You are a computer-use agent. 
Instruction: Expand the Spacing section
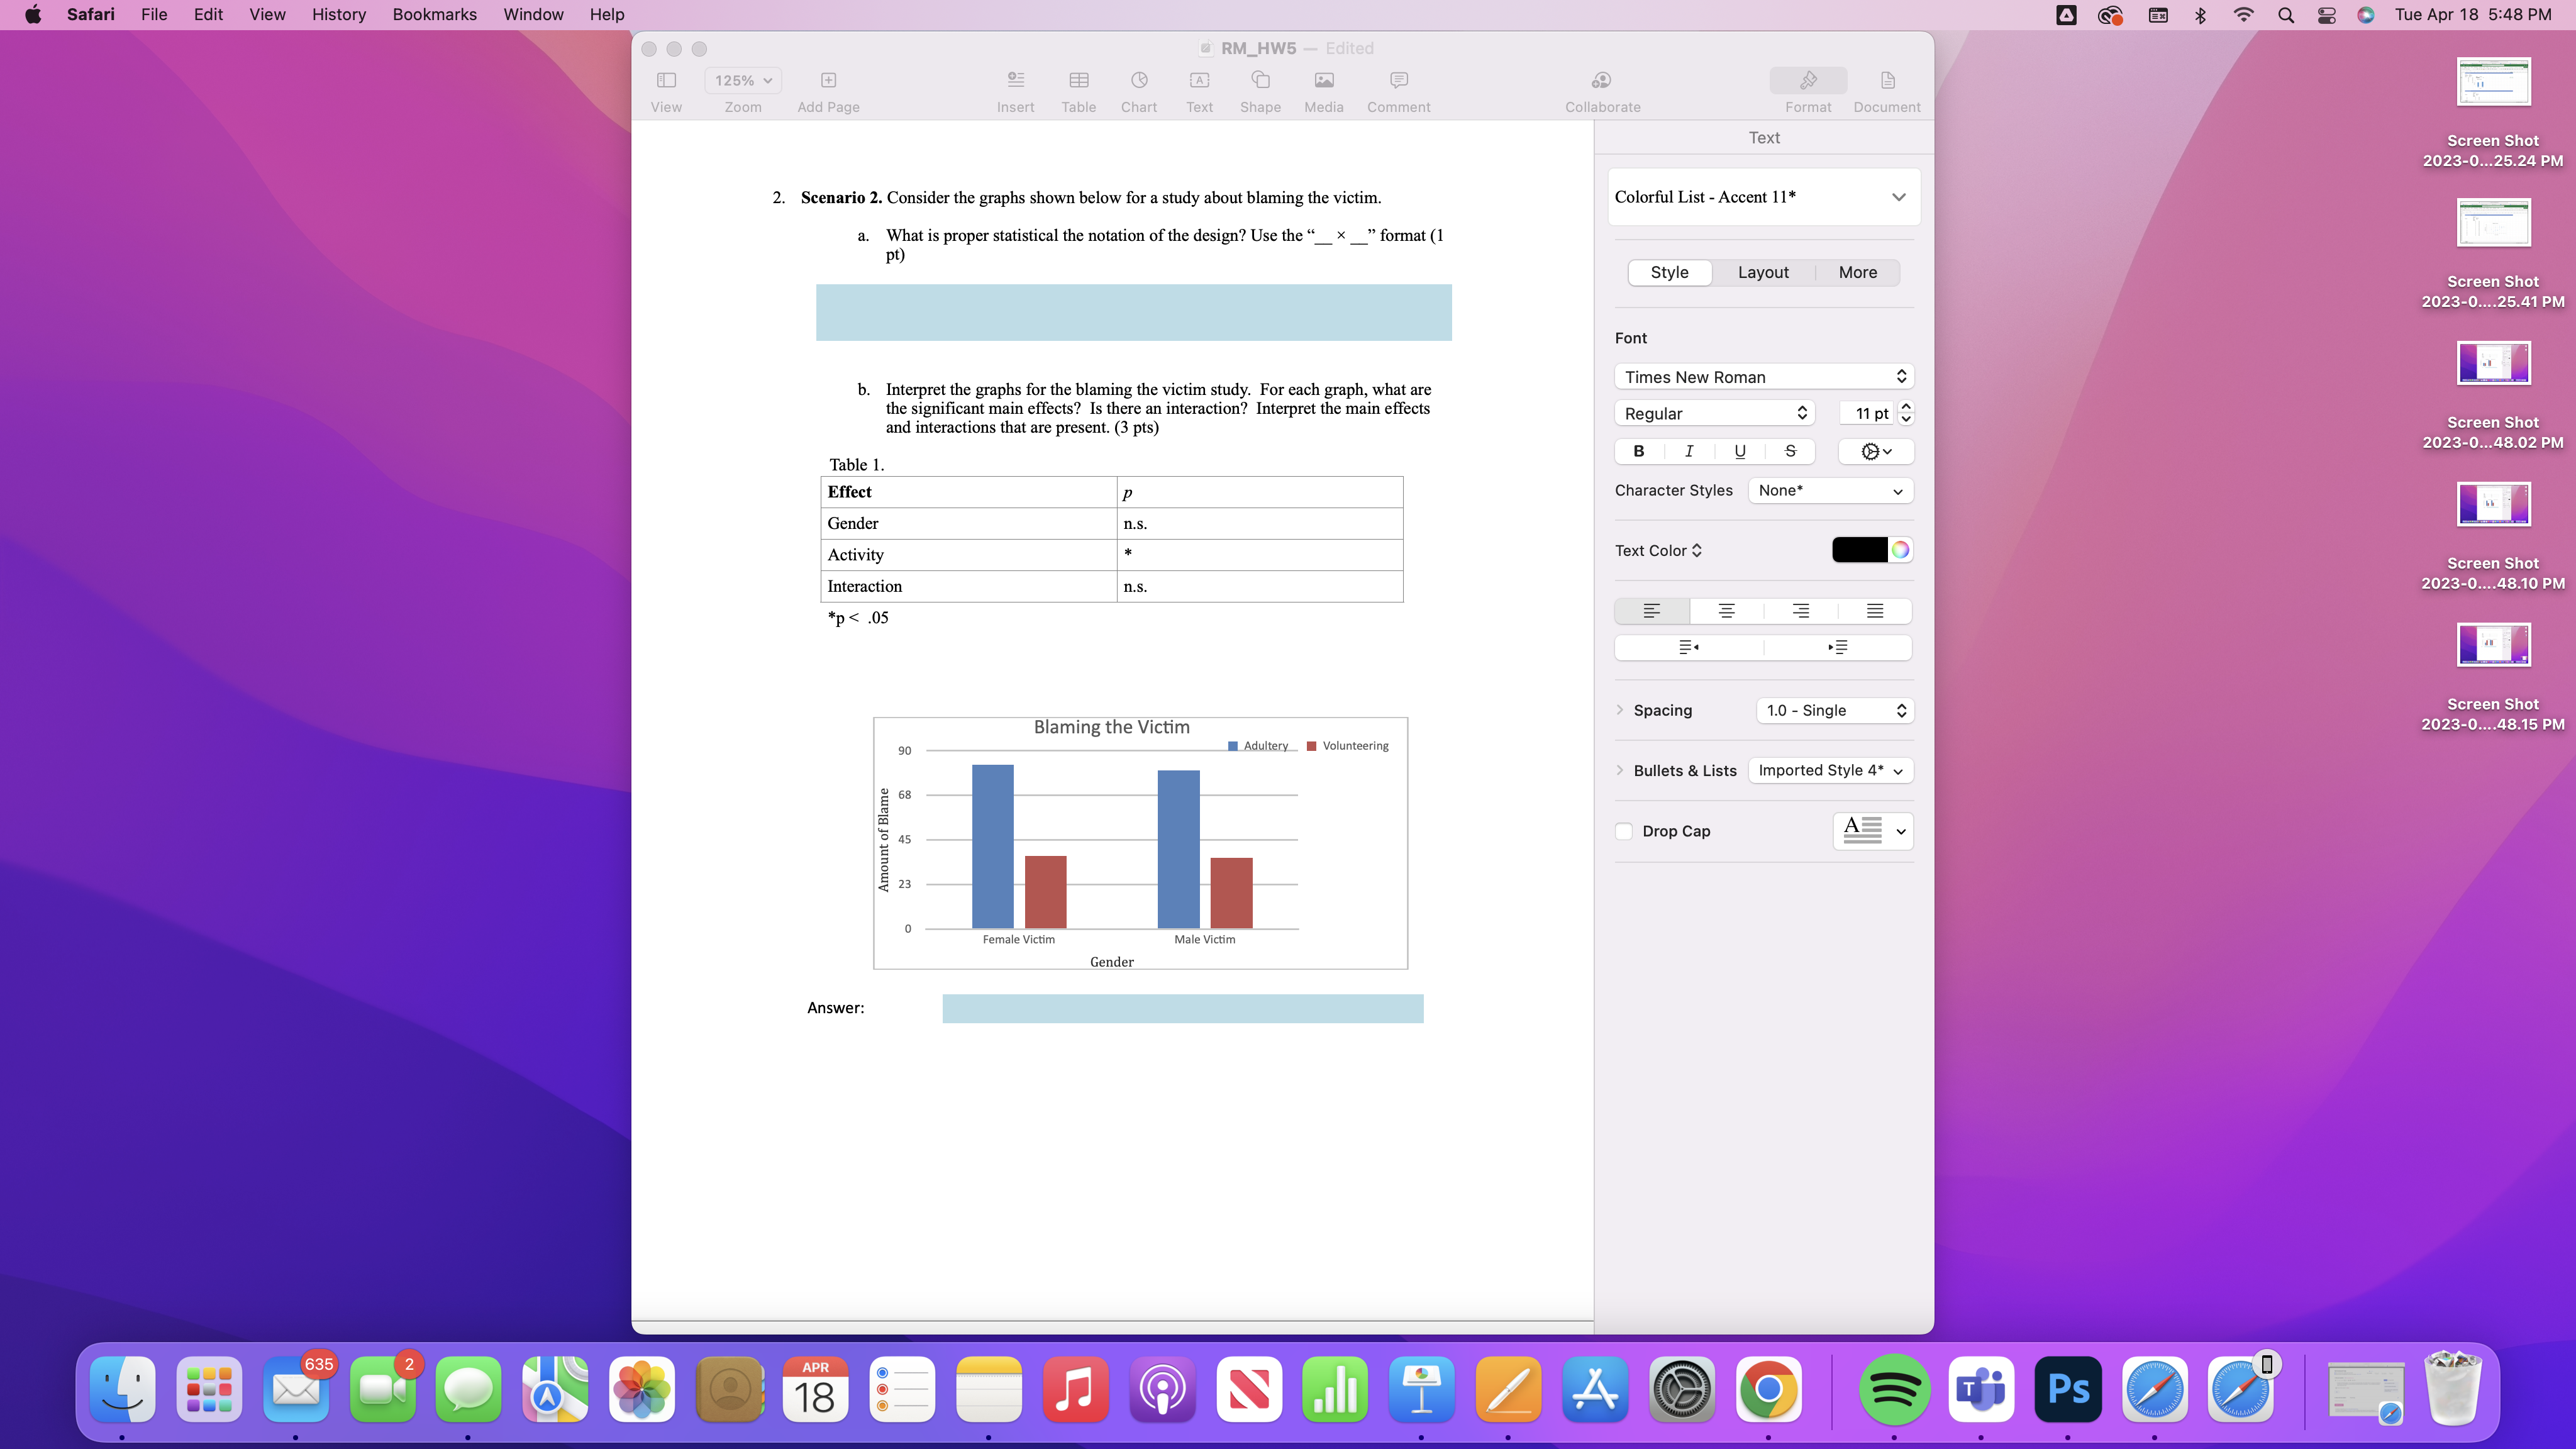1619,710
